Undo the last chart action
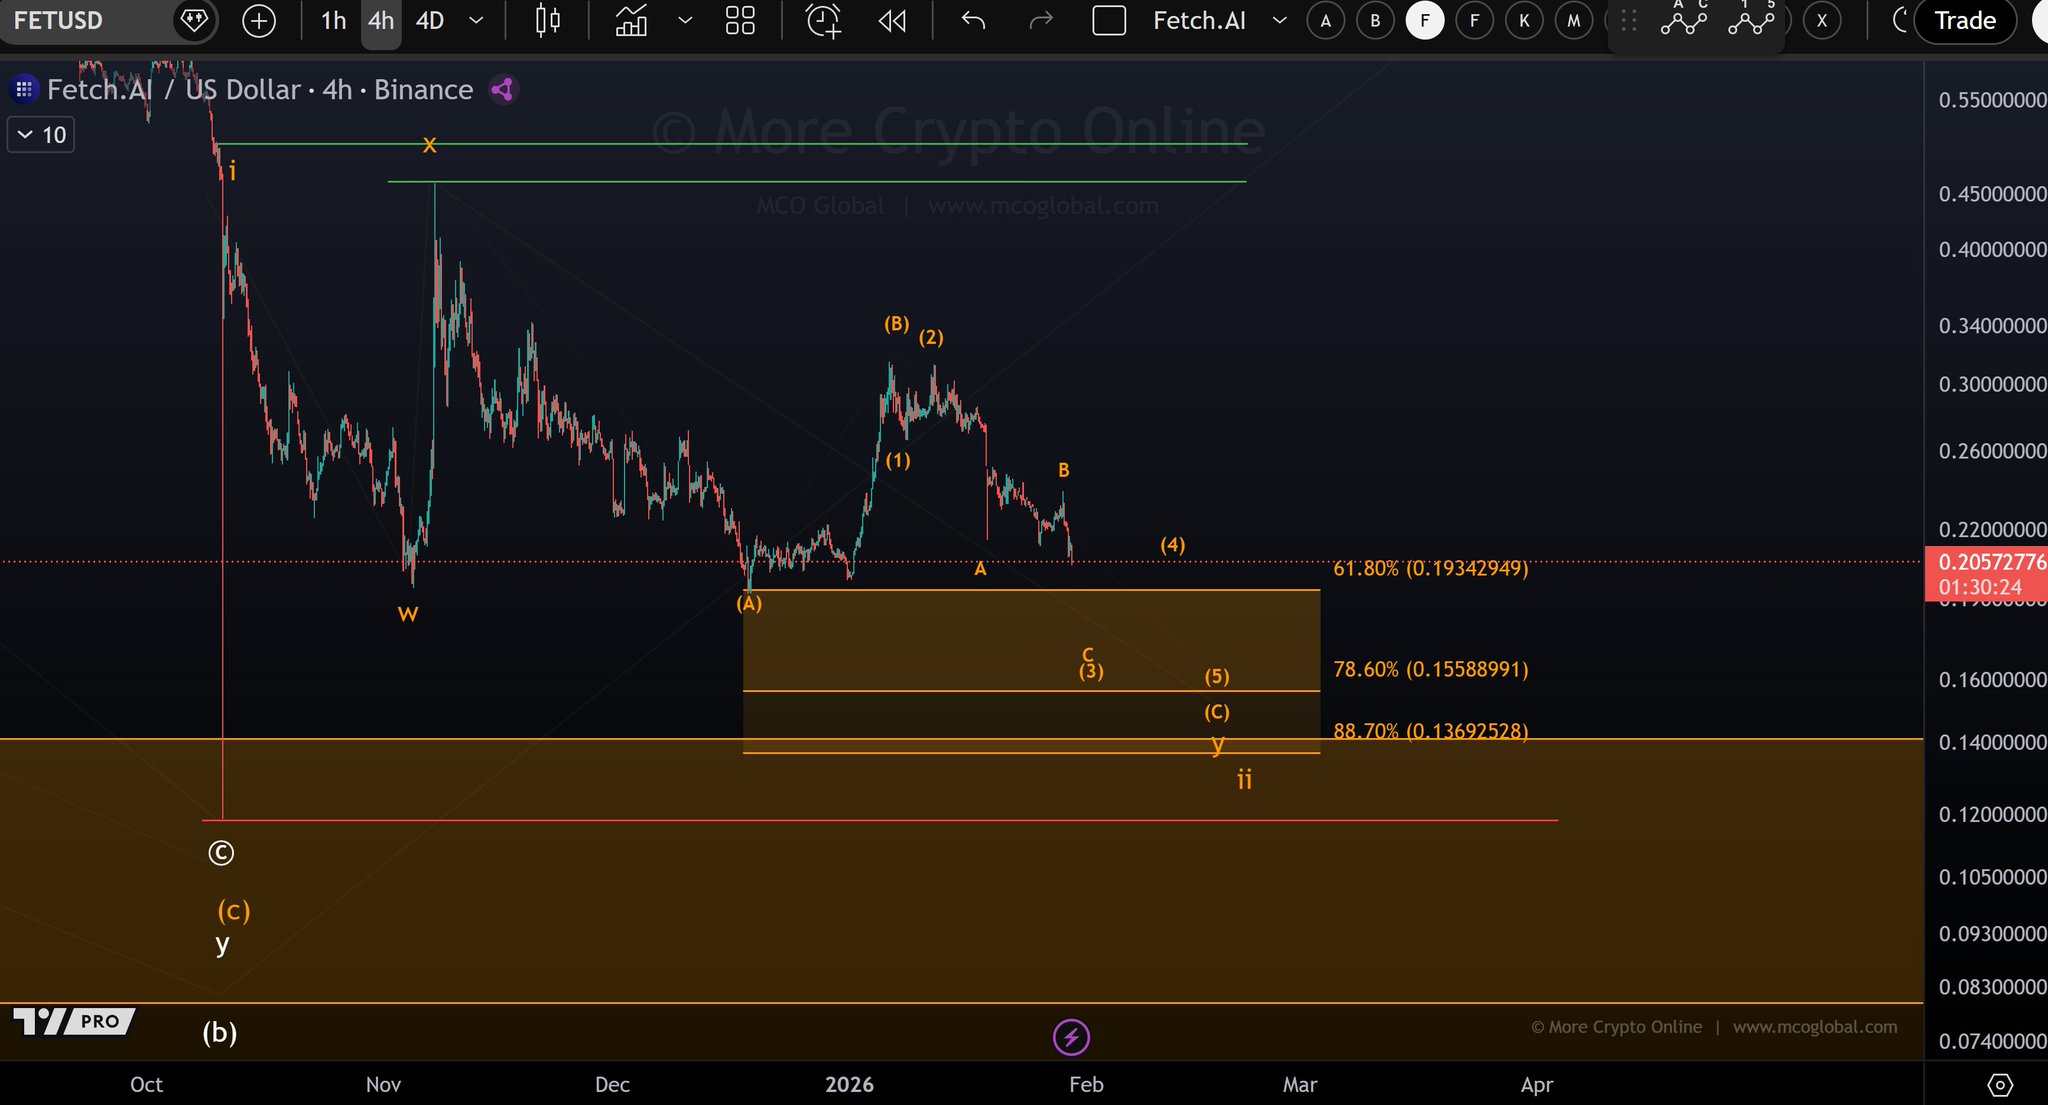Screen dimensions: 2048x1105 point(973,21)
